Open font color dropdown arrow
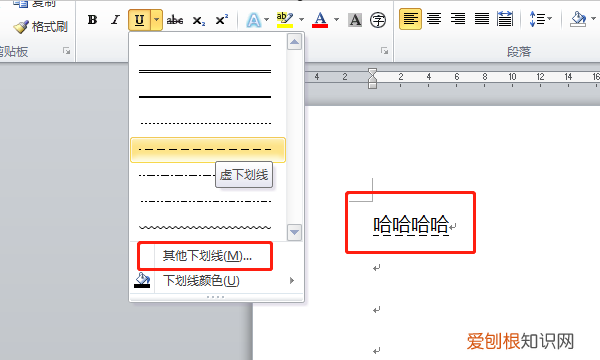The image size is (600, 360). click(336, 19)
